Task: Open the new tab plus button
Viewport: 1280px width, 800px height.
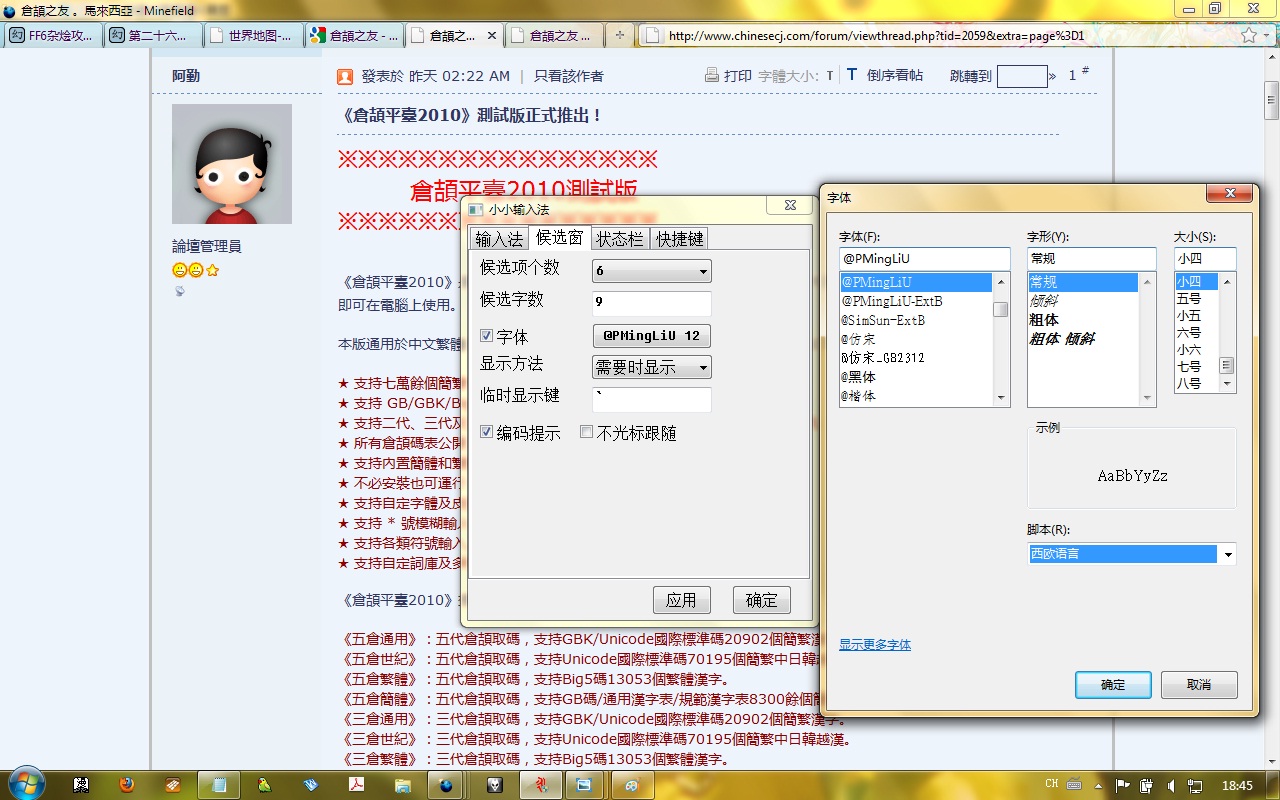Action: point(620,35)
